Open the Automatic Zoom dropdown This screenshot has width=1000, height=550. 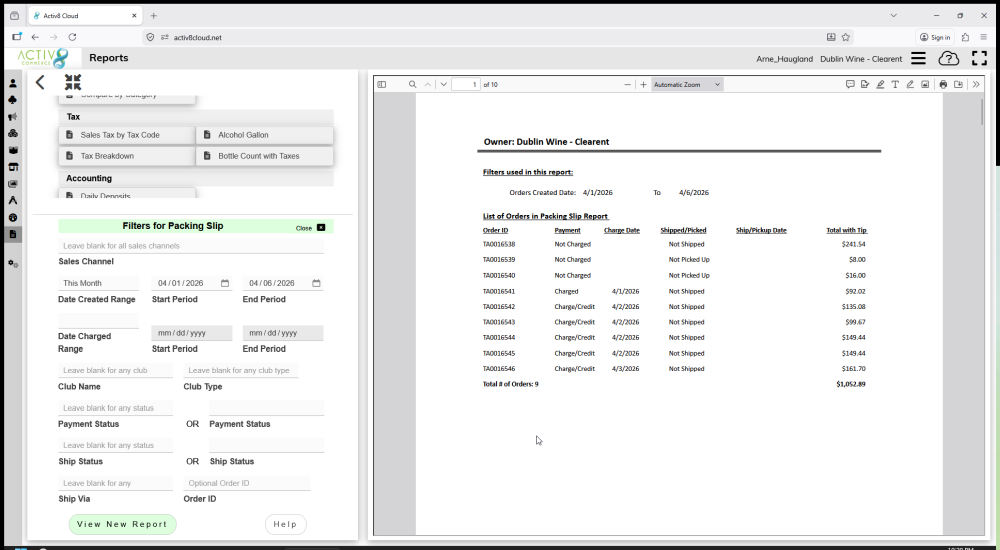(687, 84)
